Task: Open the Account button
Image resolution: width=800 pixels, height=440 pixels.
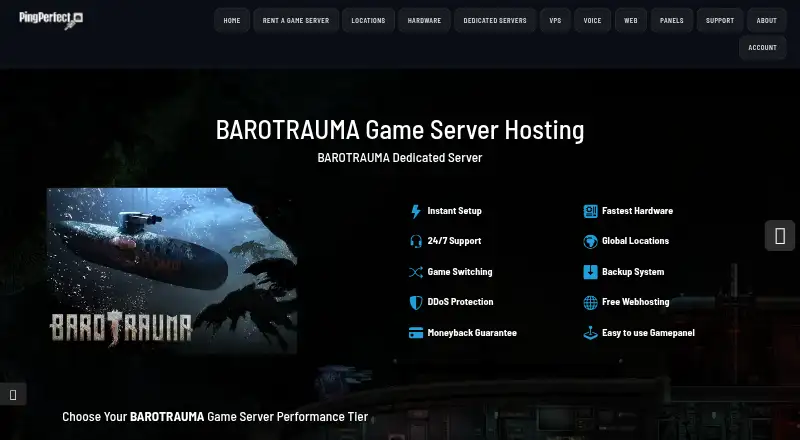Action: coord(762,47)
